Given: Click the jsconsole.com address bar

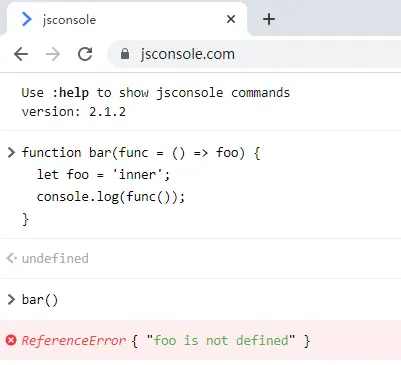Looking at the screenshot, I should (255, 54).
